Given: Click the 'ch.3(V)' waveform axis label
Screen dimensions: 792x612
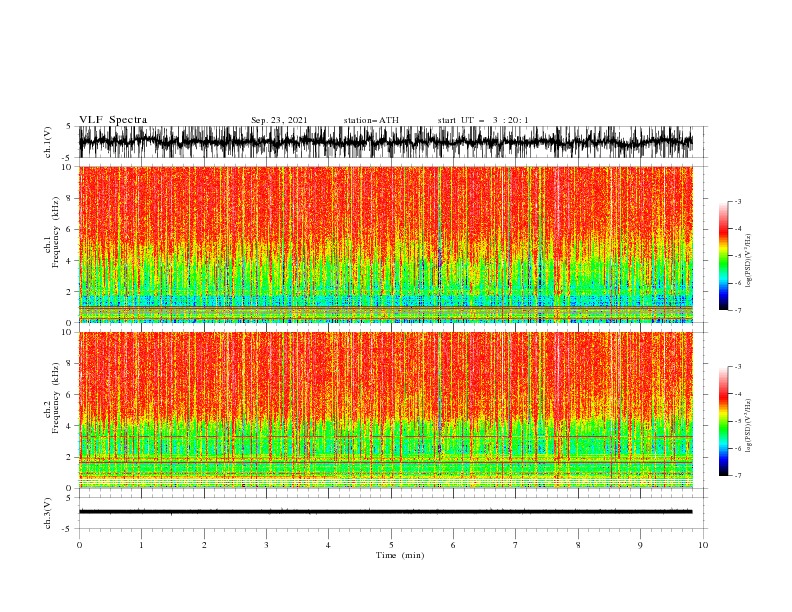Looking at the screenshot, I should tap(48, 513).
